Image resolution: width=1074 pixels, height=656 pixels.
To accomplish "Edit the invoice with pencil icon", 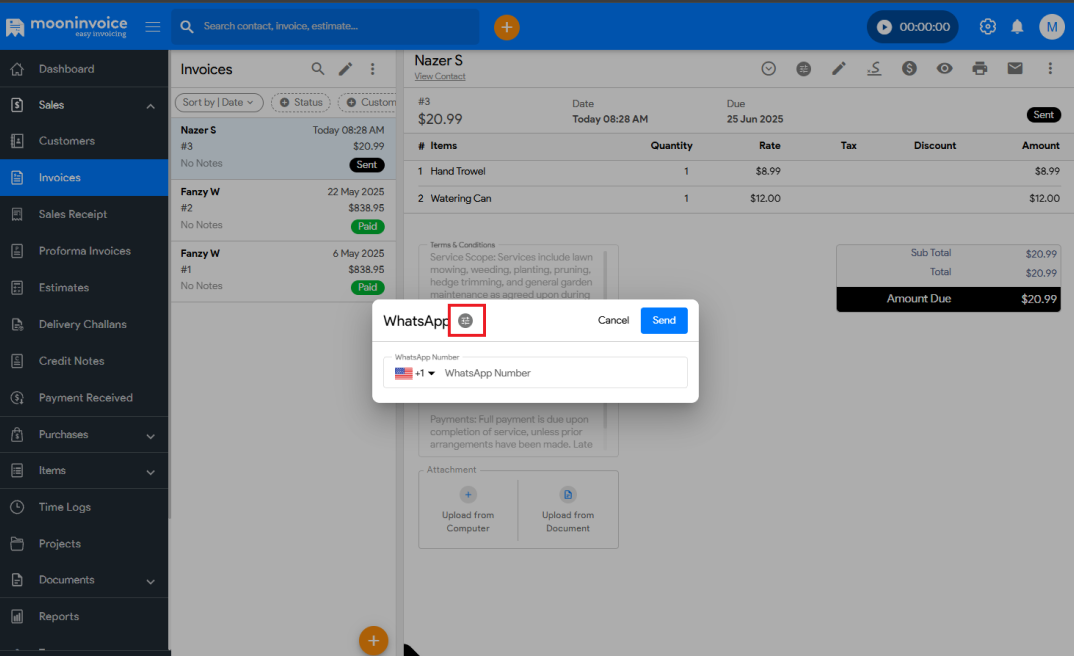I will [839, 68].
